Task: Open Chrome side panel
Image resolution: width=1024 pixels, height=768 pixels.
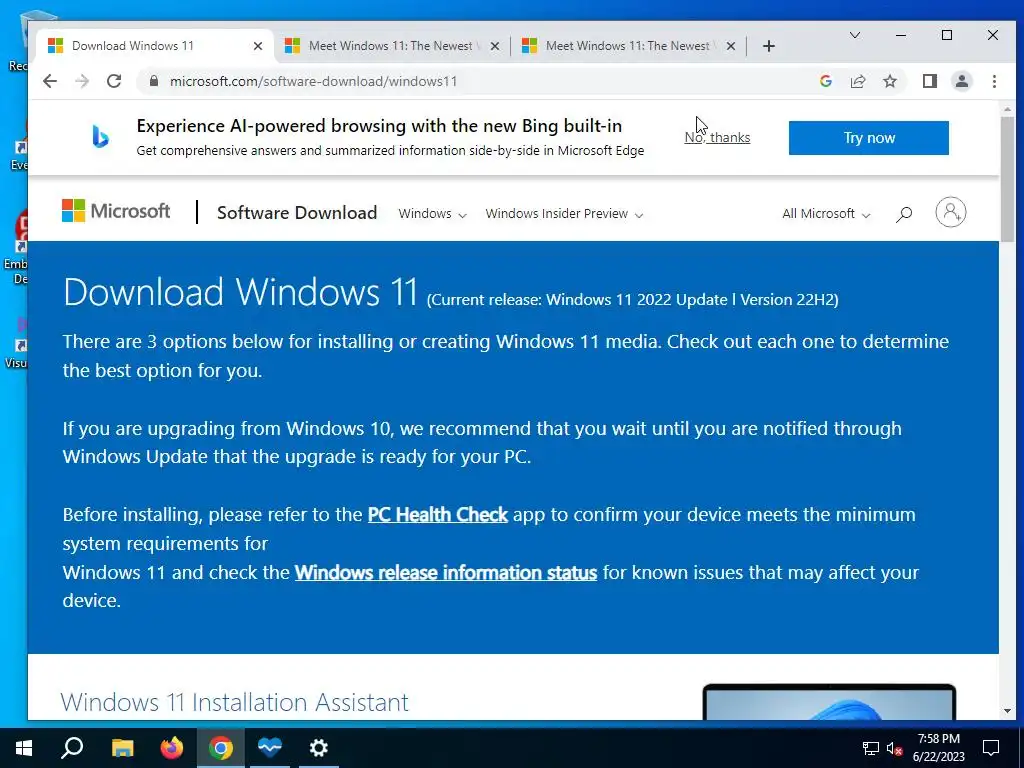Action: [x=929, y=81]
